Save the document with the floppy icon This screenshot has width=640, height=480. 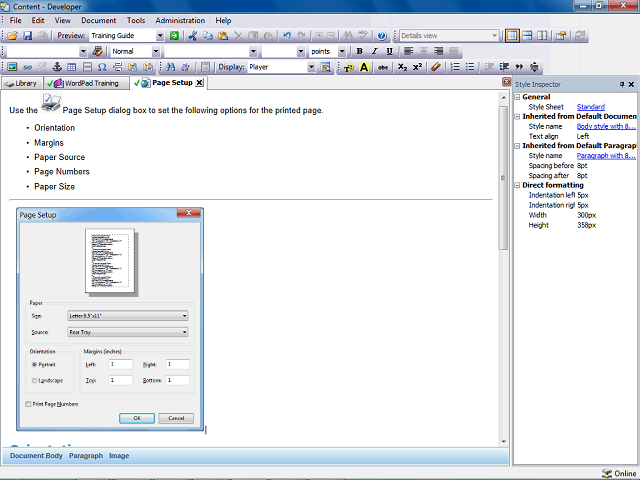click(27, 36)
